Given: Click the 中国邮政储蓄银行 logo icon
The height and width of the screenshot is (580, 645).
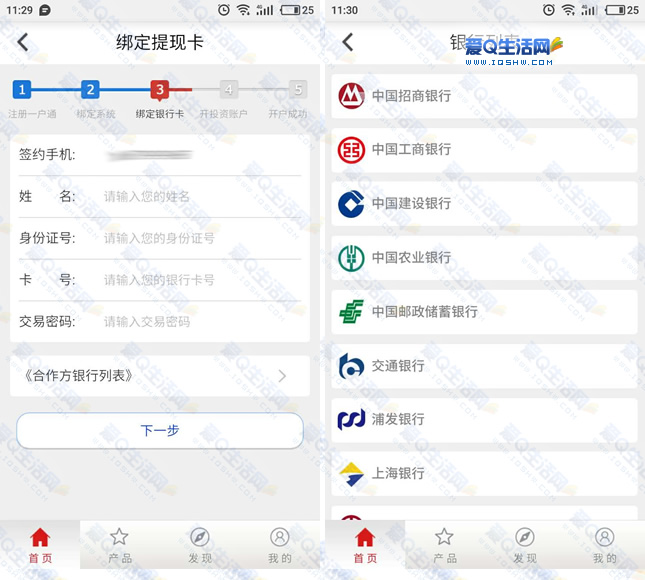Looking at the screenshot, I should coord(351,312).
